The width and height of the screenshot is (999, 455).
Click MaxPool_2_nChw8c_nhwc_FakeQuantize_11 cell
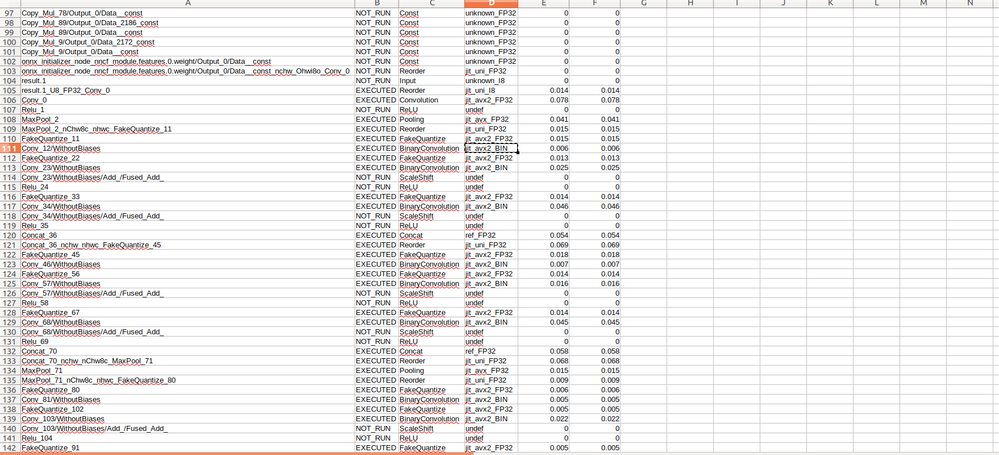[187, 129]
